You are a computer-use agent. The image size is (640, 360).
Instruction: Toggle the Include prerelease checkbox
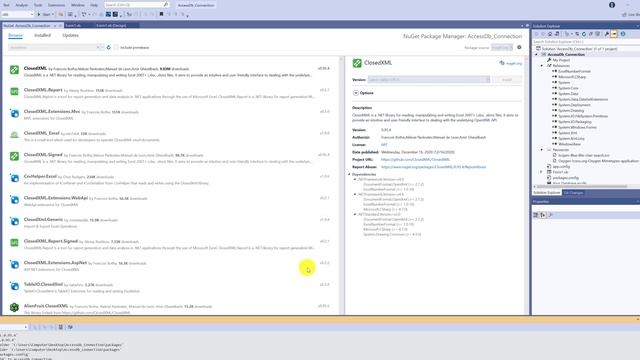[x=116, y=47]
